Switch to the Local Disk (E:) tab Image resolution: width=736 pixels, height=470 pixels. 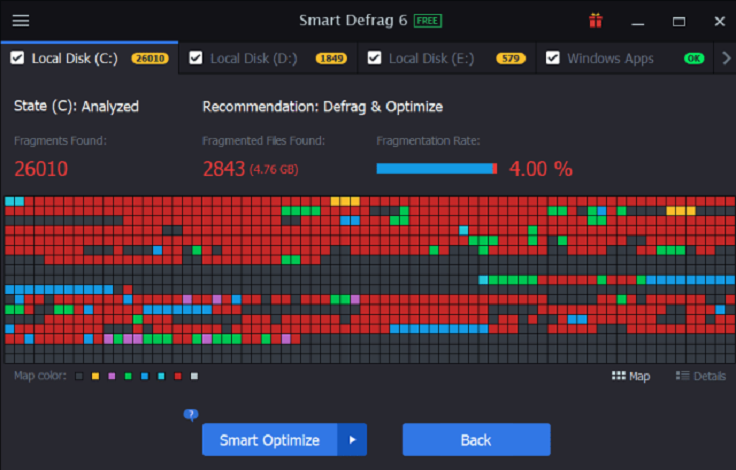[446, 58]
